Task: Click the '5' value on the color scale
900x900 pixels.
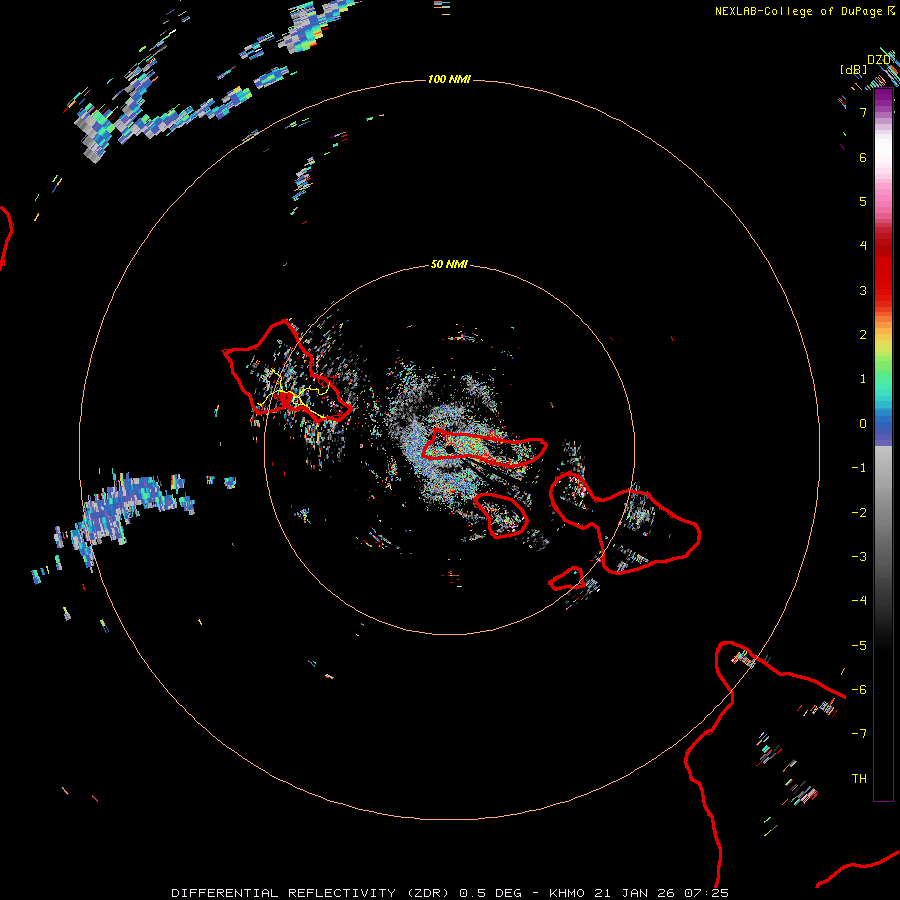Action: pyautogui.click(x=863, y=201)
